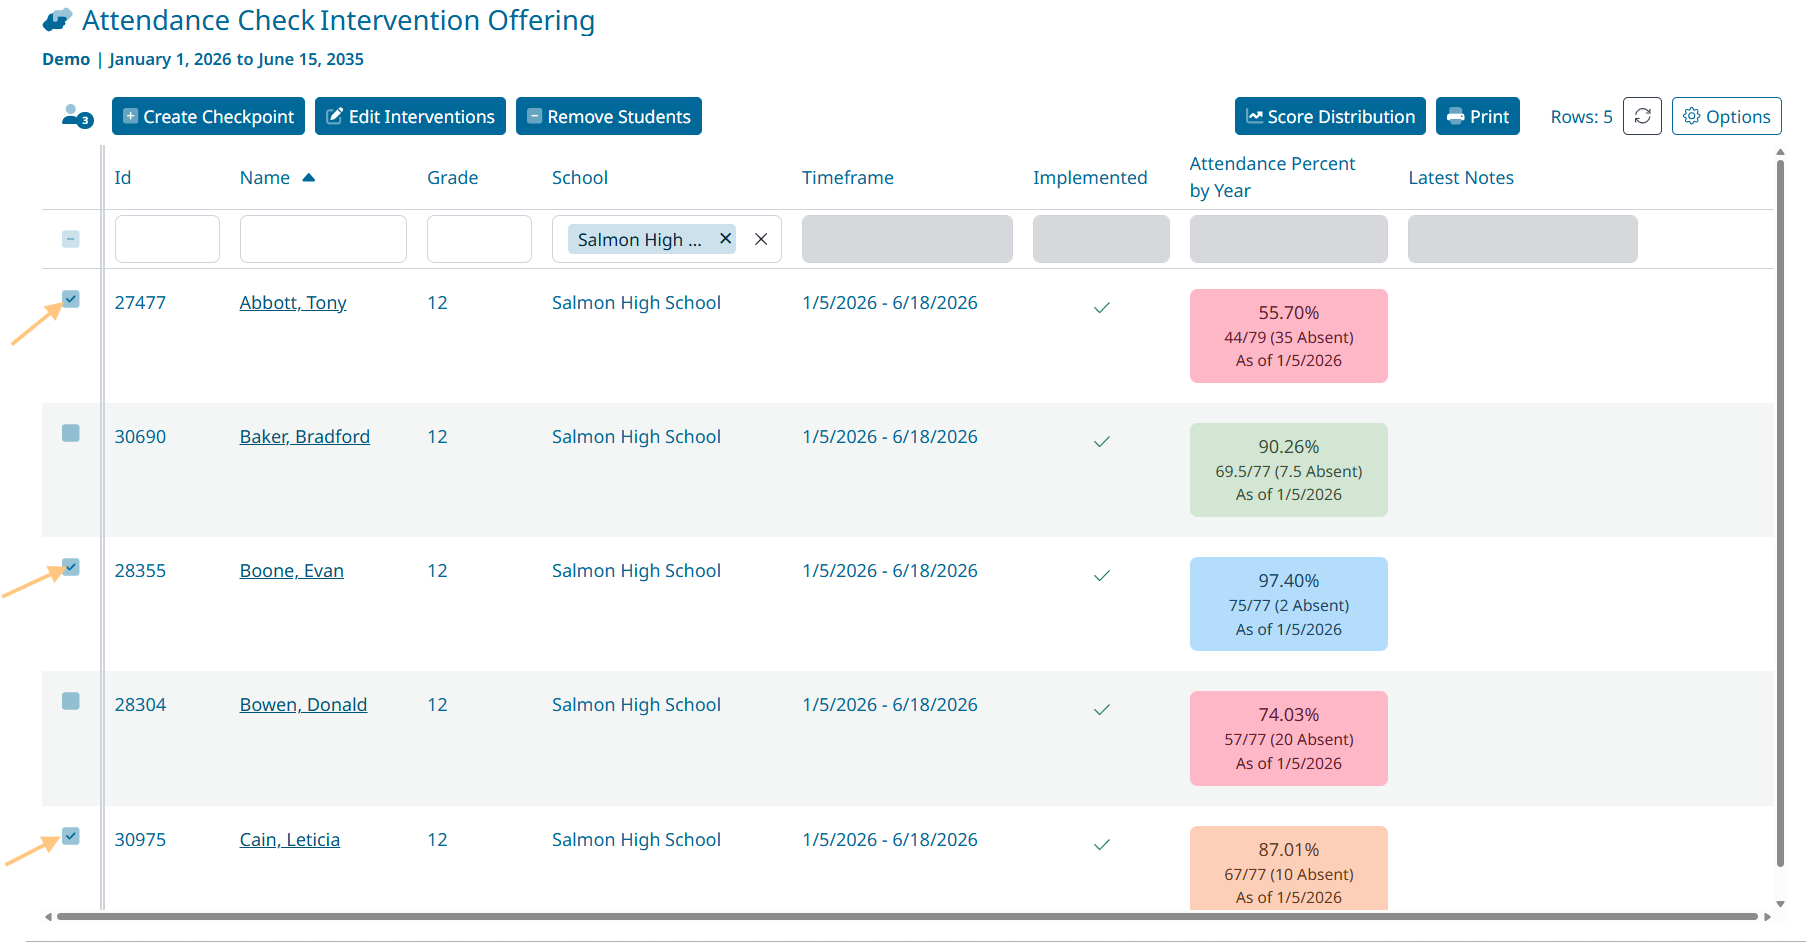
Task: Uncheck the Abbott, Tony row checkbox
Action: click(x=71, y=299)
